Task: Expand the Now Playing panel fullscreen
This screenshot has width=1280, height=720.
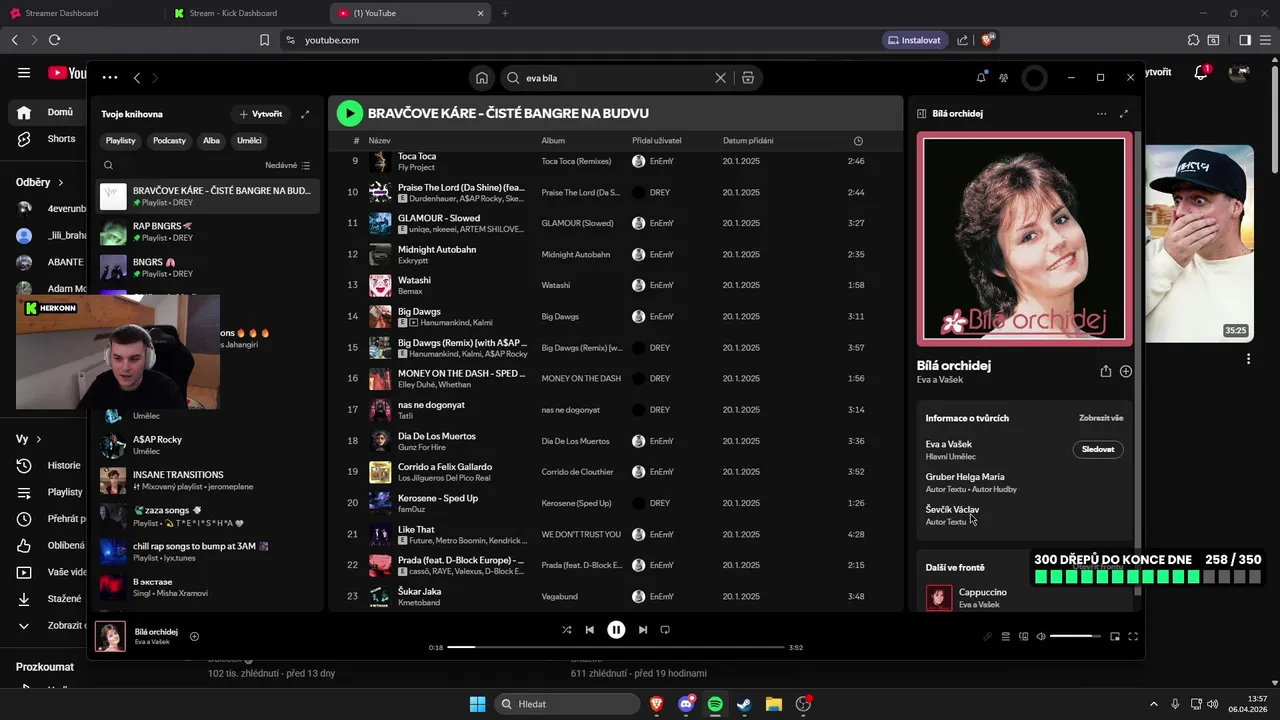Action: 1124,114
